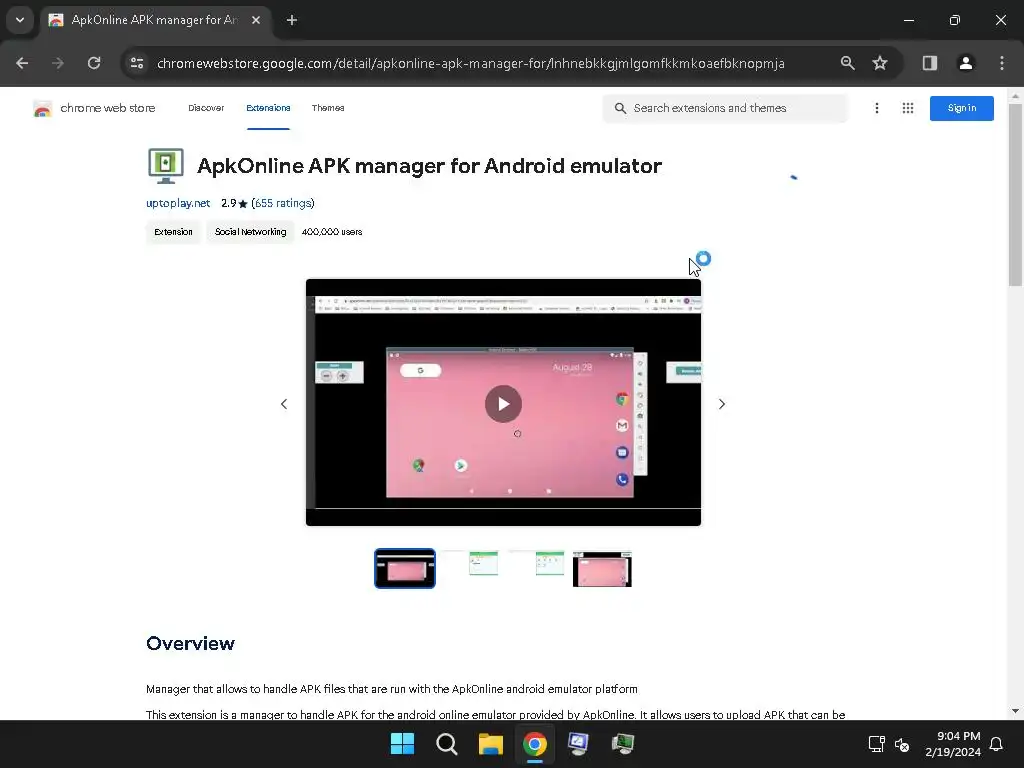Viewport: 1024px width, 768px height.
Task: Open File Explorer from the taskbar
Action: [x=490, y=744]
